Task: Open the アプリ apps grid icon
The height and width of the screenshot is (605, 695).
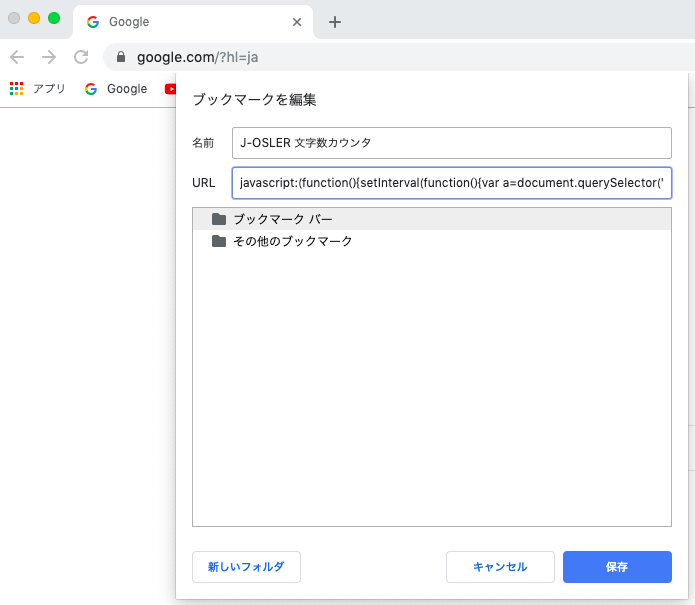Action: [x=16, y=89]
